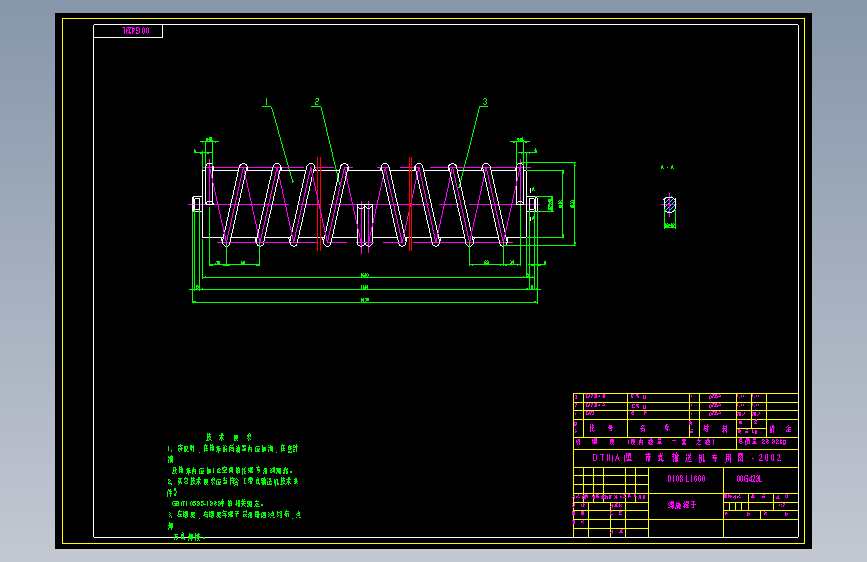Select the right shaft end of roller
Image resolution: width=867 pixels, height=562 pixels.
(532, 204)
